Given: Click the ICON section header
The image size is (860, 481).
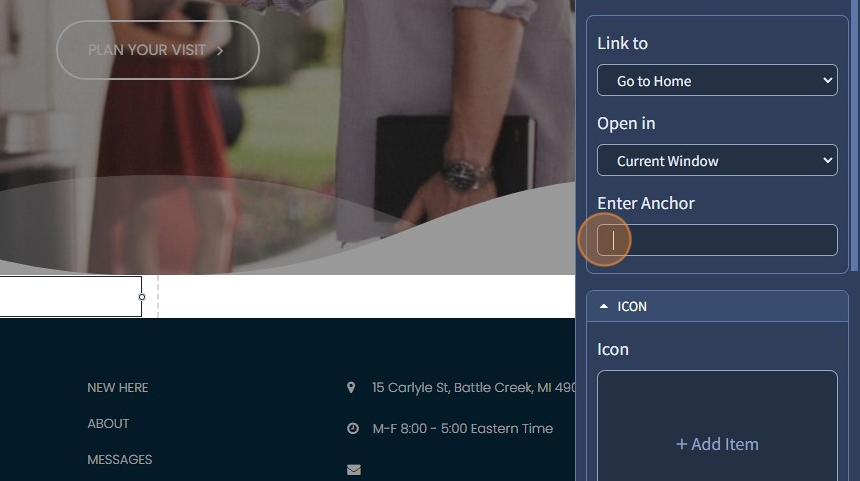Looking at the screenshot, I should tap(717, 306).
